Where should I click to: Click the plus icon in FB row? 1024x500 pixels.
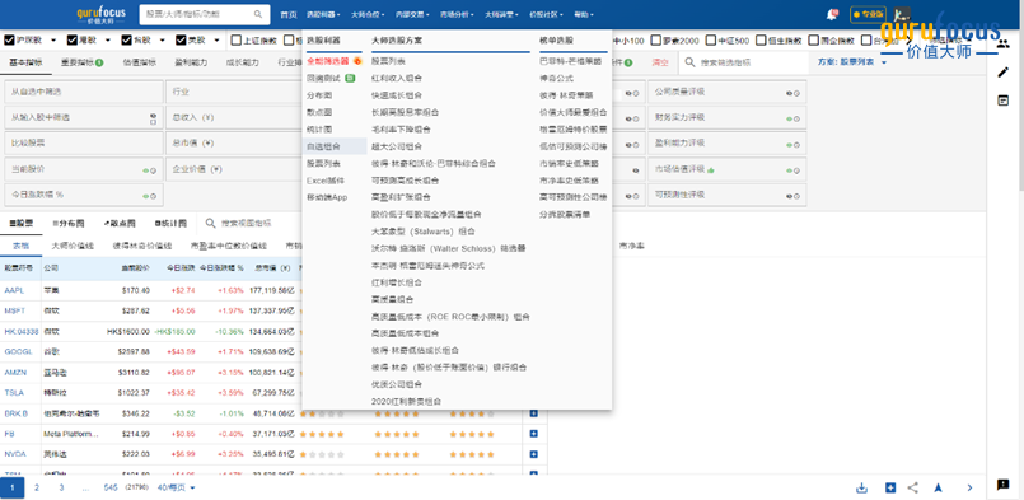click(534, 433)
